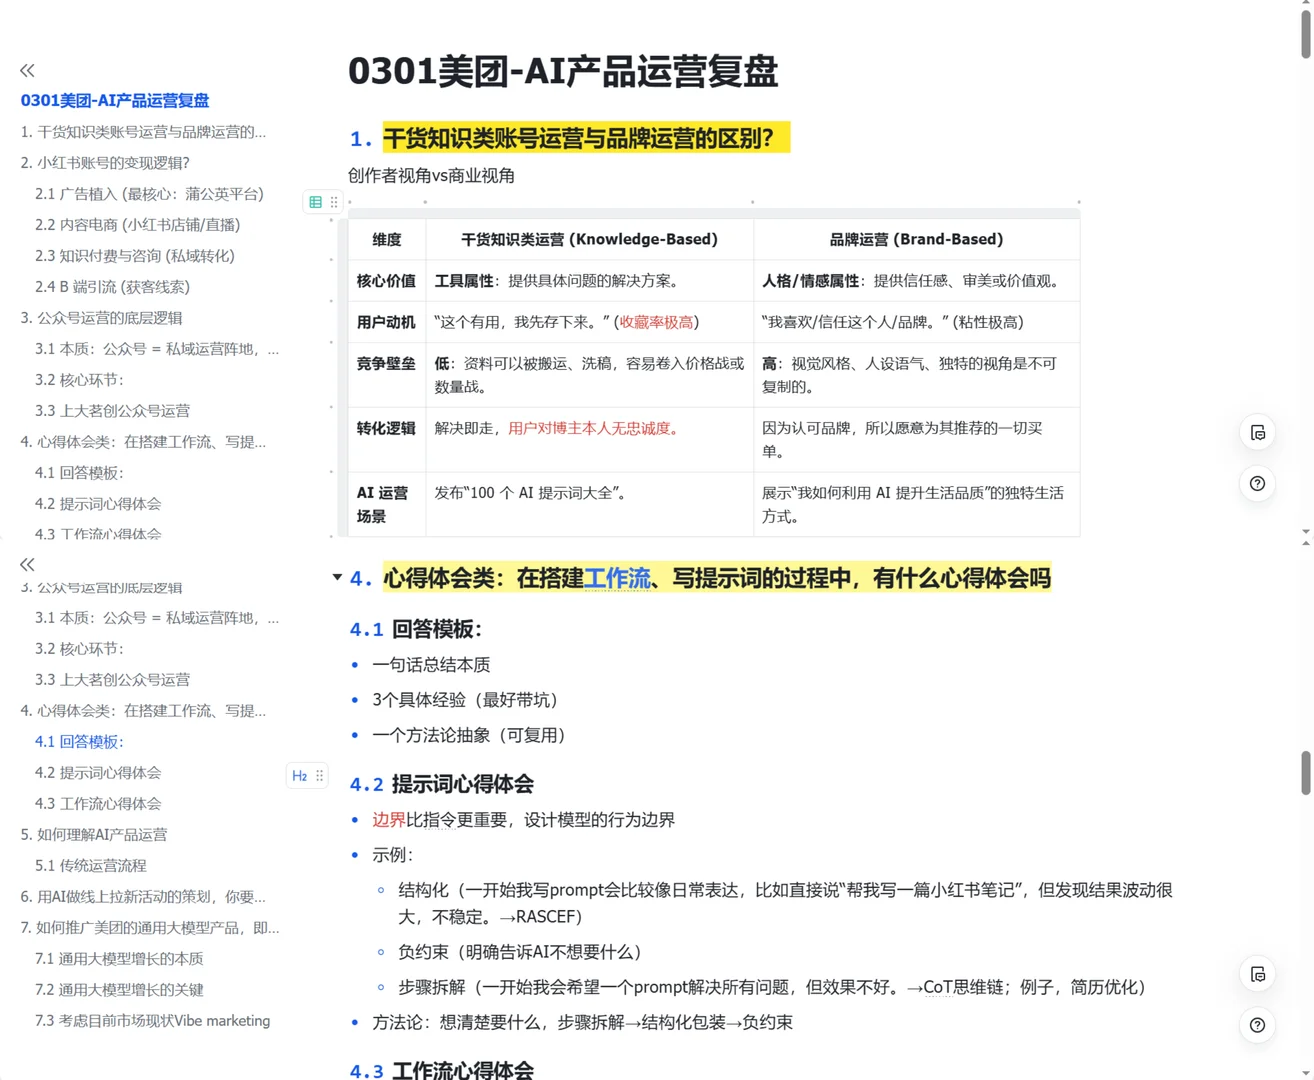The width and height of the screenshot is (1314, 1080).
Task: Click the table block drag handle dots
Action: point(334,202)
